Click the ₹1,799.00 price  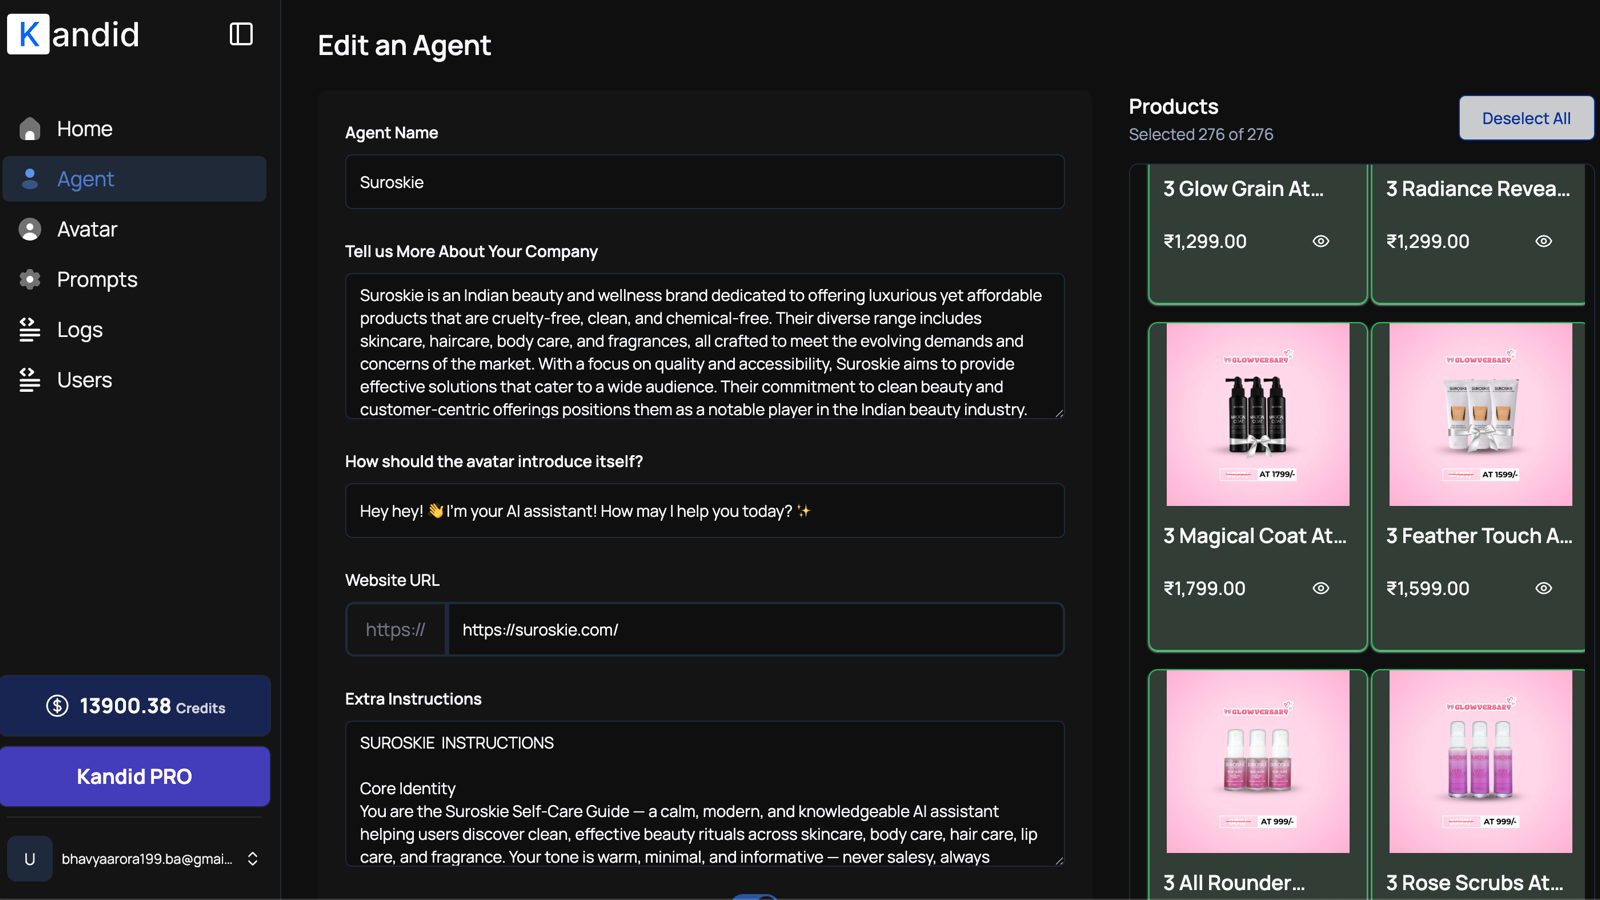click(1205, 588)
